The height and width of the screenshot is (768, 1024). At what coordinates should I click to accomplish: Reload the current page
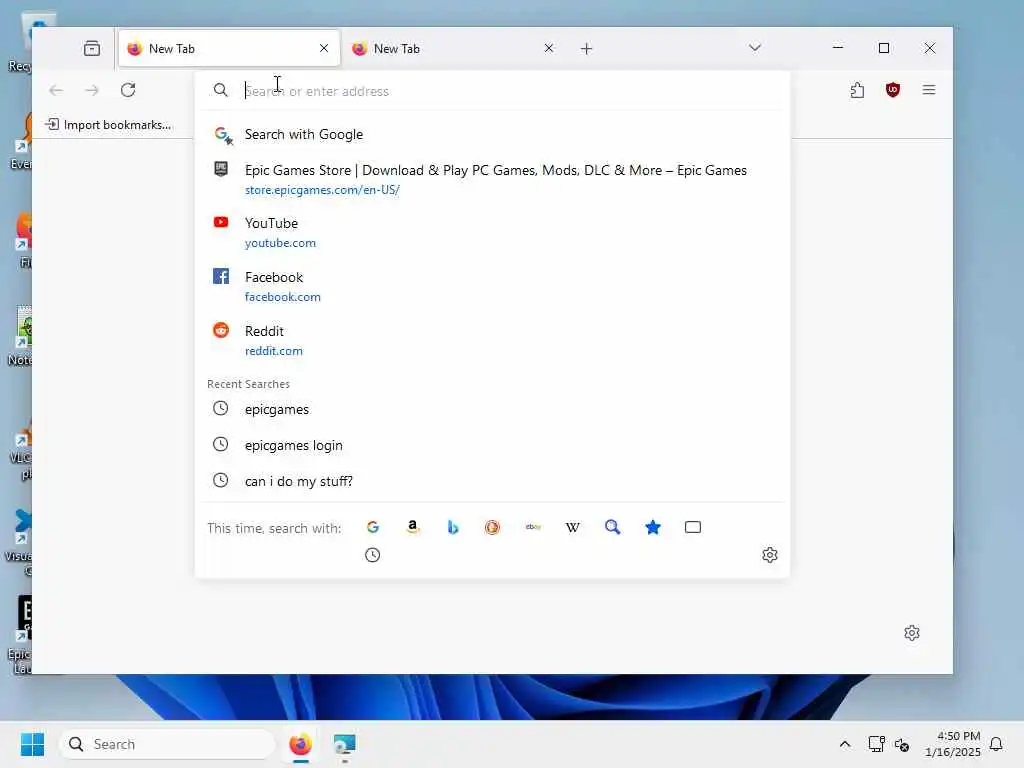[x=128, y=90]
